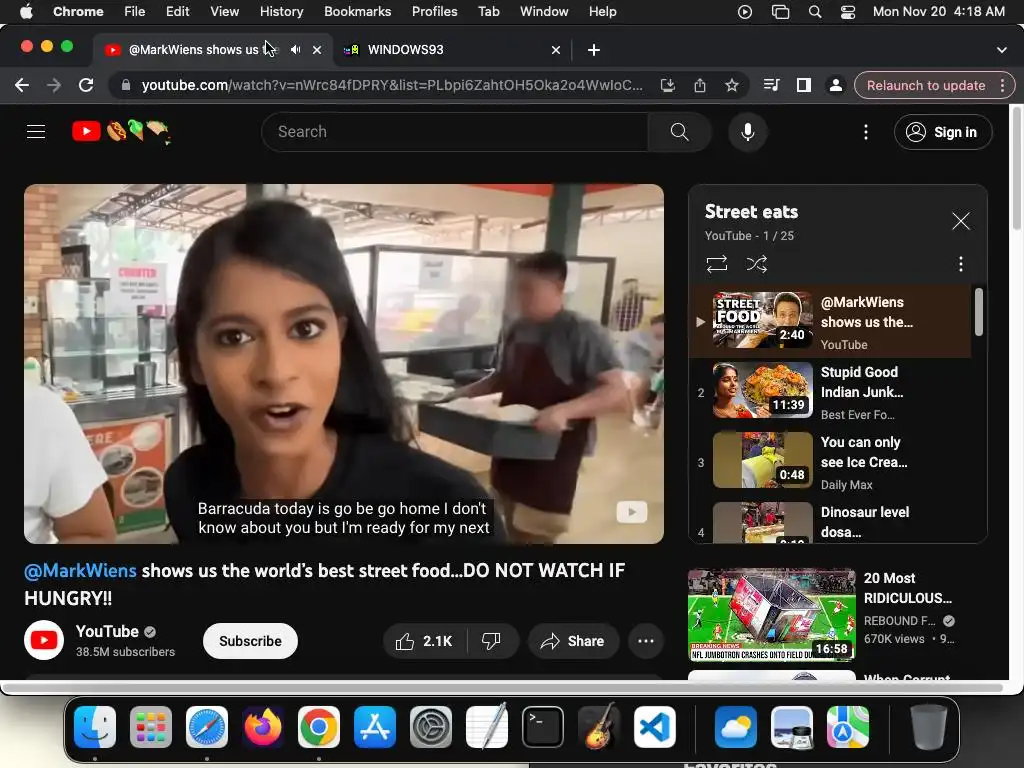View site information lock icon

pyautogui.click(x=126, y=86)
